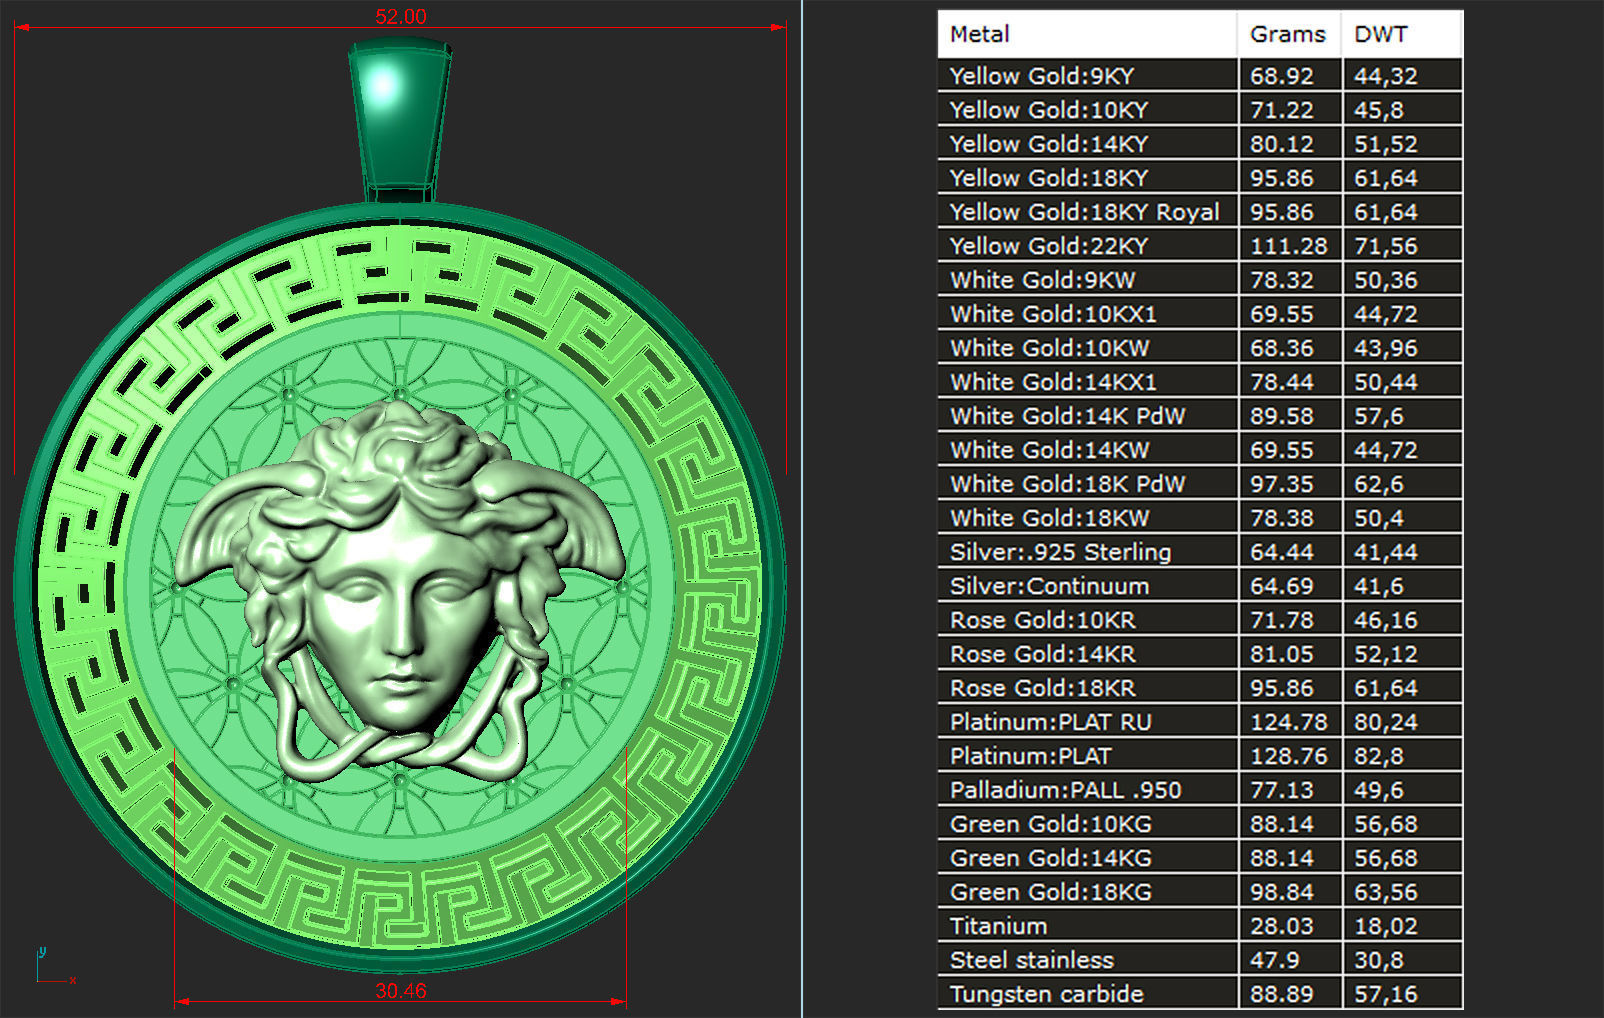1604x1018 pixels.
Task: Select the White Gold:18KW metal name
Action: [x=1049, y=518]
